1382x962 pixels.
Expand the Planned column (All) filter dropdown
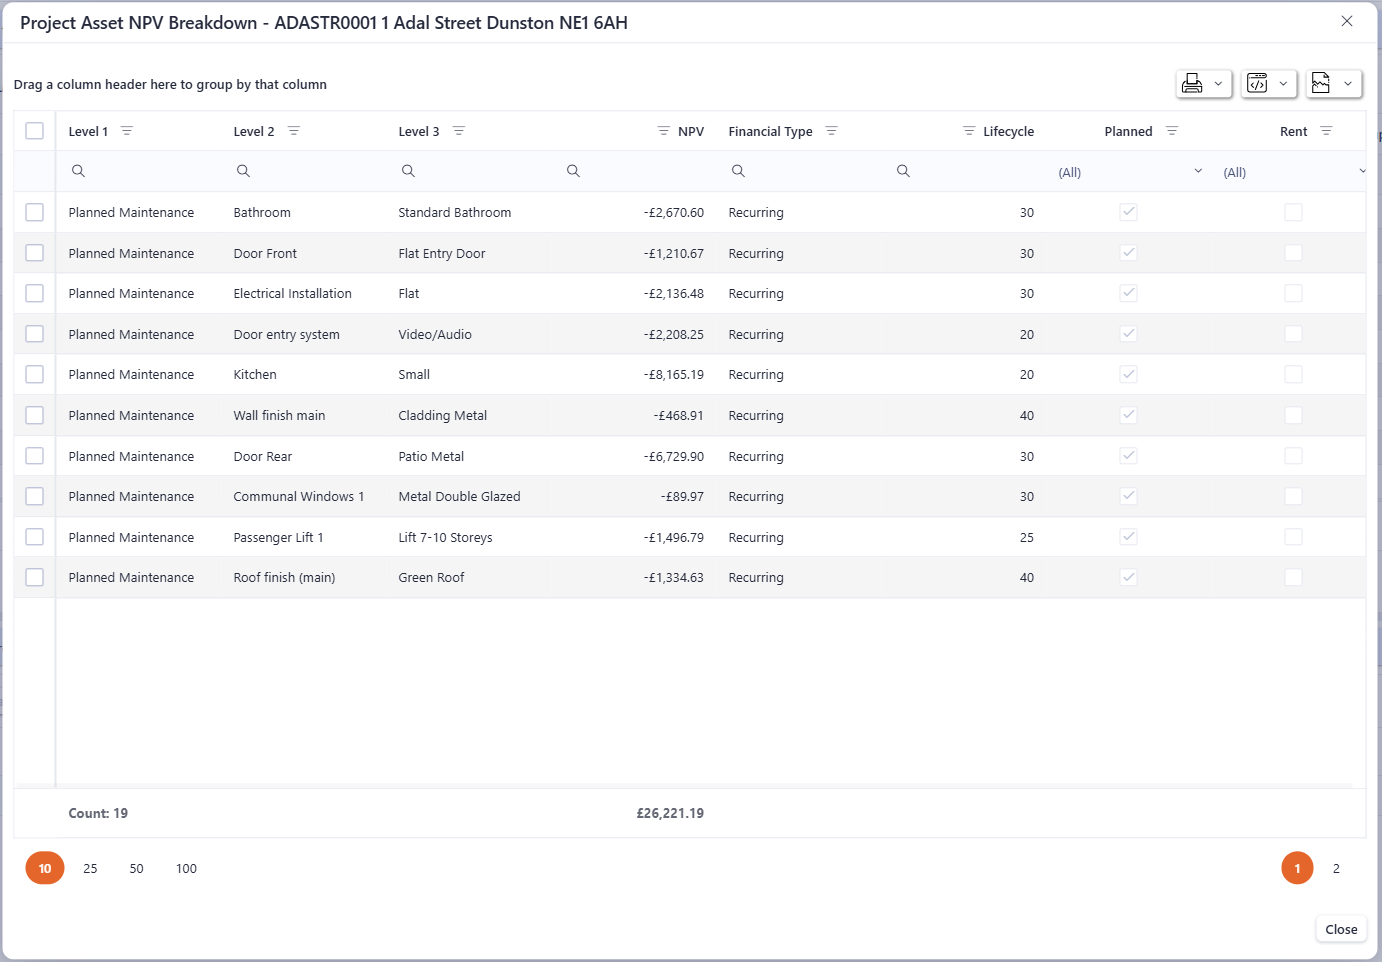[1198, 172]
